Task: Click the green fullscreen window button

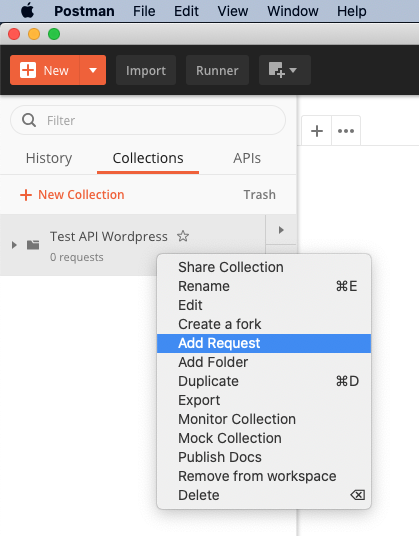Action: click(54, 34)
